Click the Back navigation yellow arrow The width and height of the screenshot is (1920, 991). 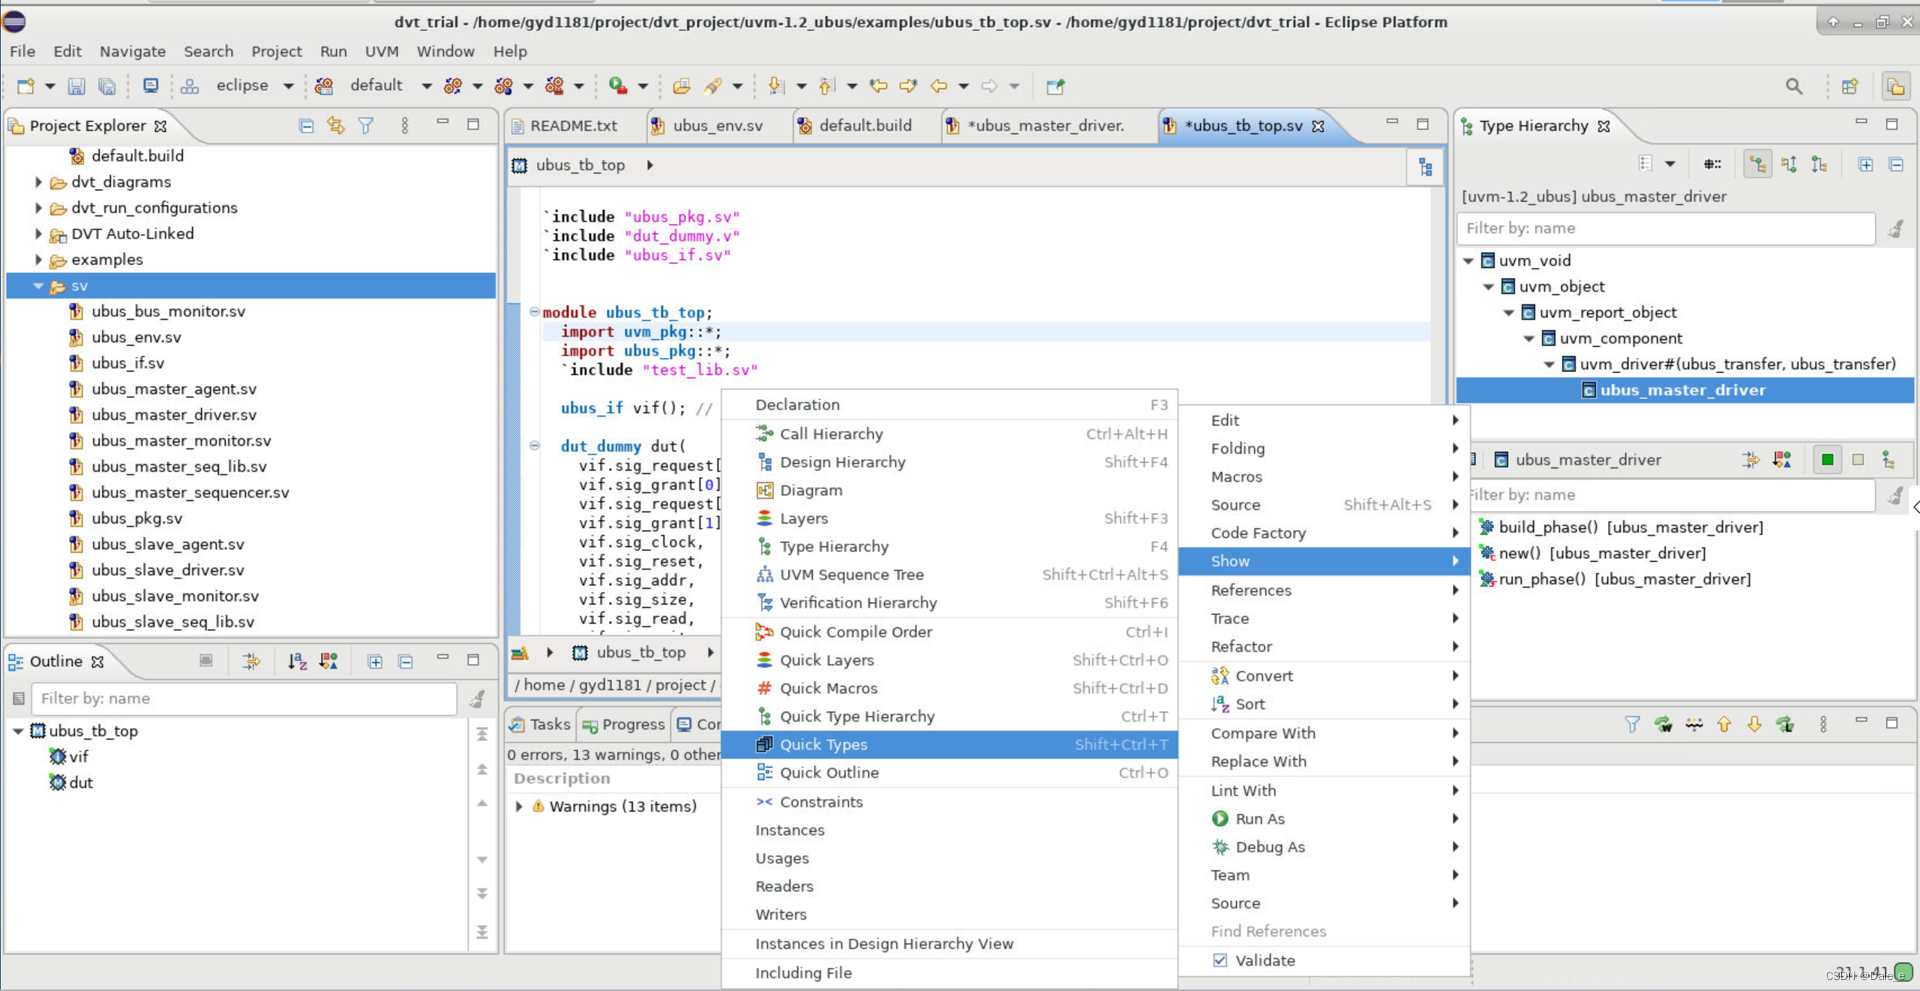(x=939, y=86)
